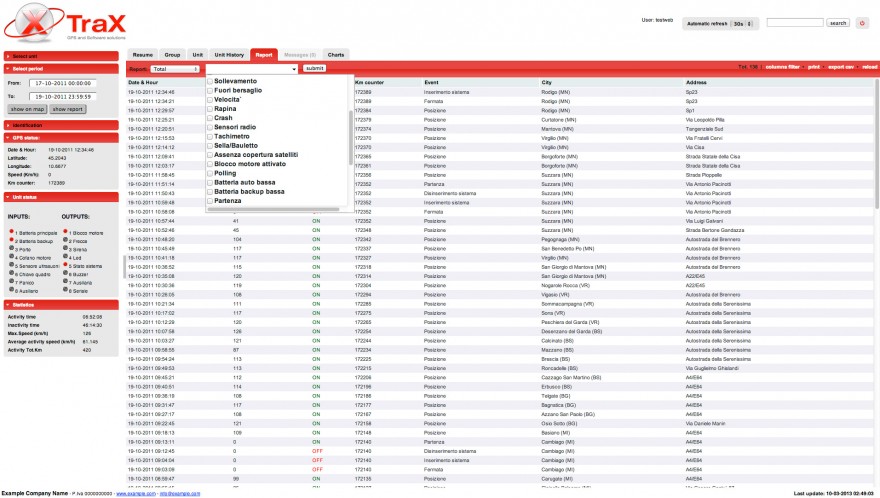Click the submit button
Screen dimensions: 880x498
[x=314, y=68]
